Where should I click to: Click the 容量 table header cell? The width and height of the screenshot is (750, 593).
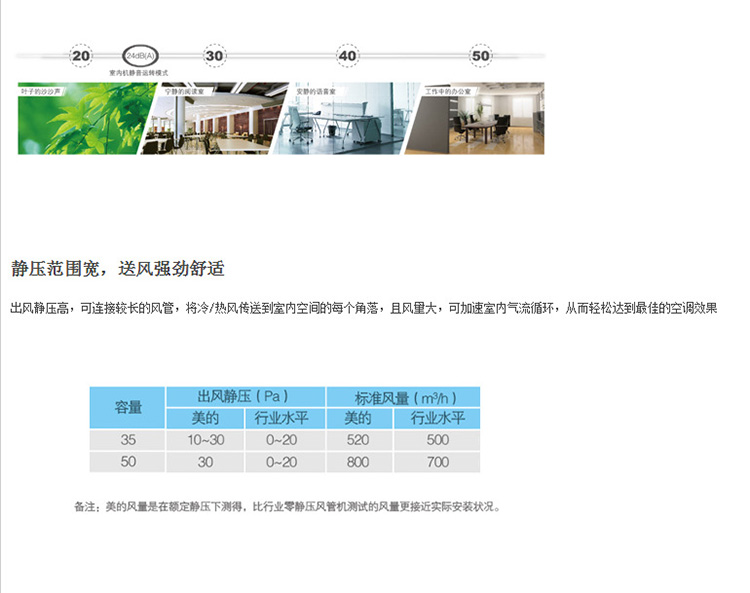click(128, 408)
